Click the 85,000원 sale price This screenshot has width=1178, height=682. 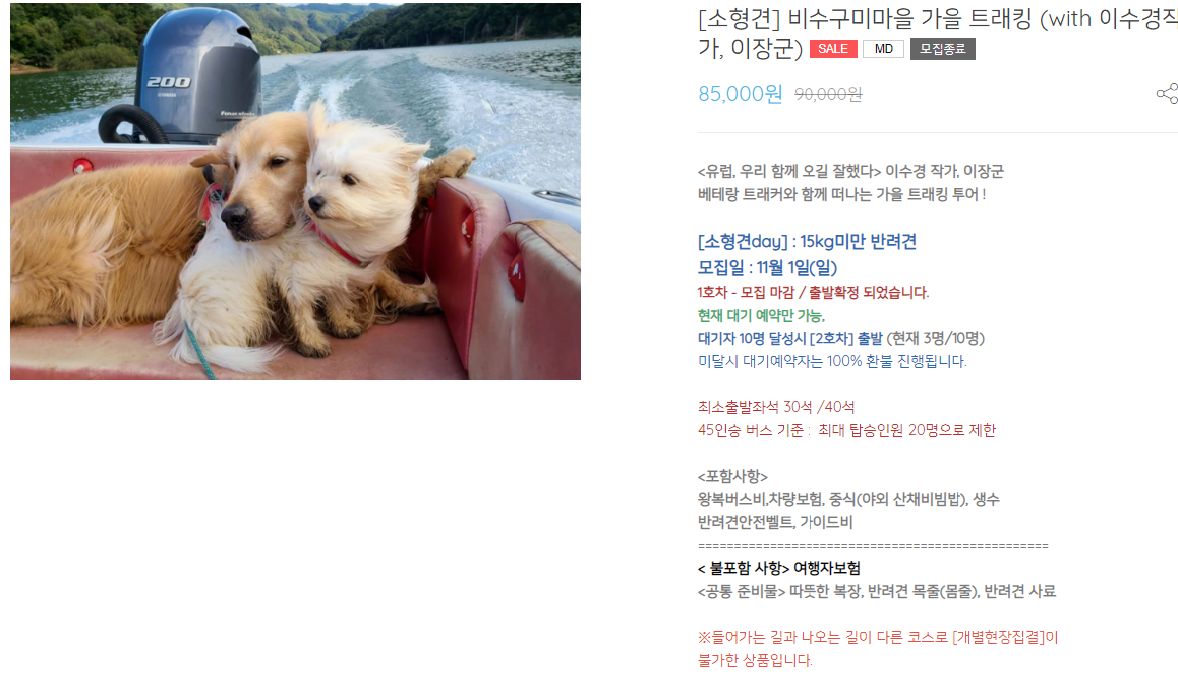pos(740,94)
